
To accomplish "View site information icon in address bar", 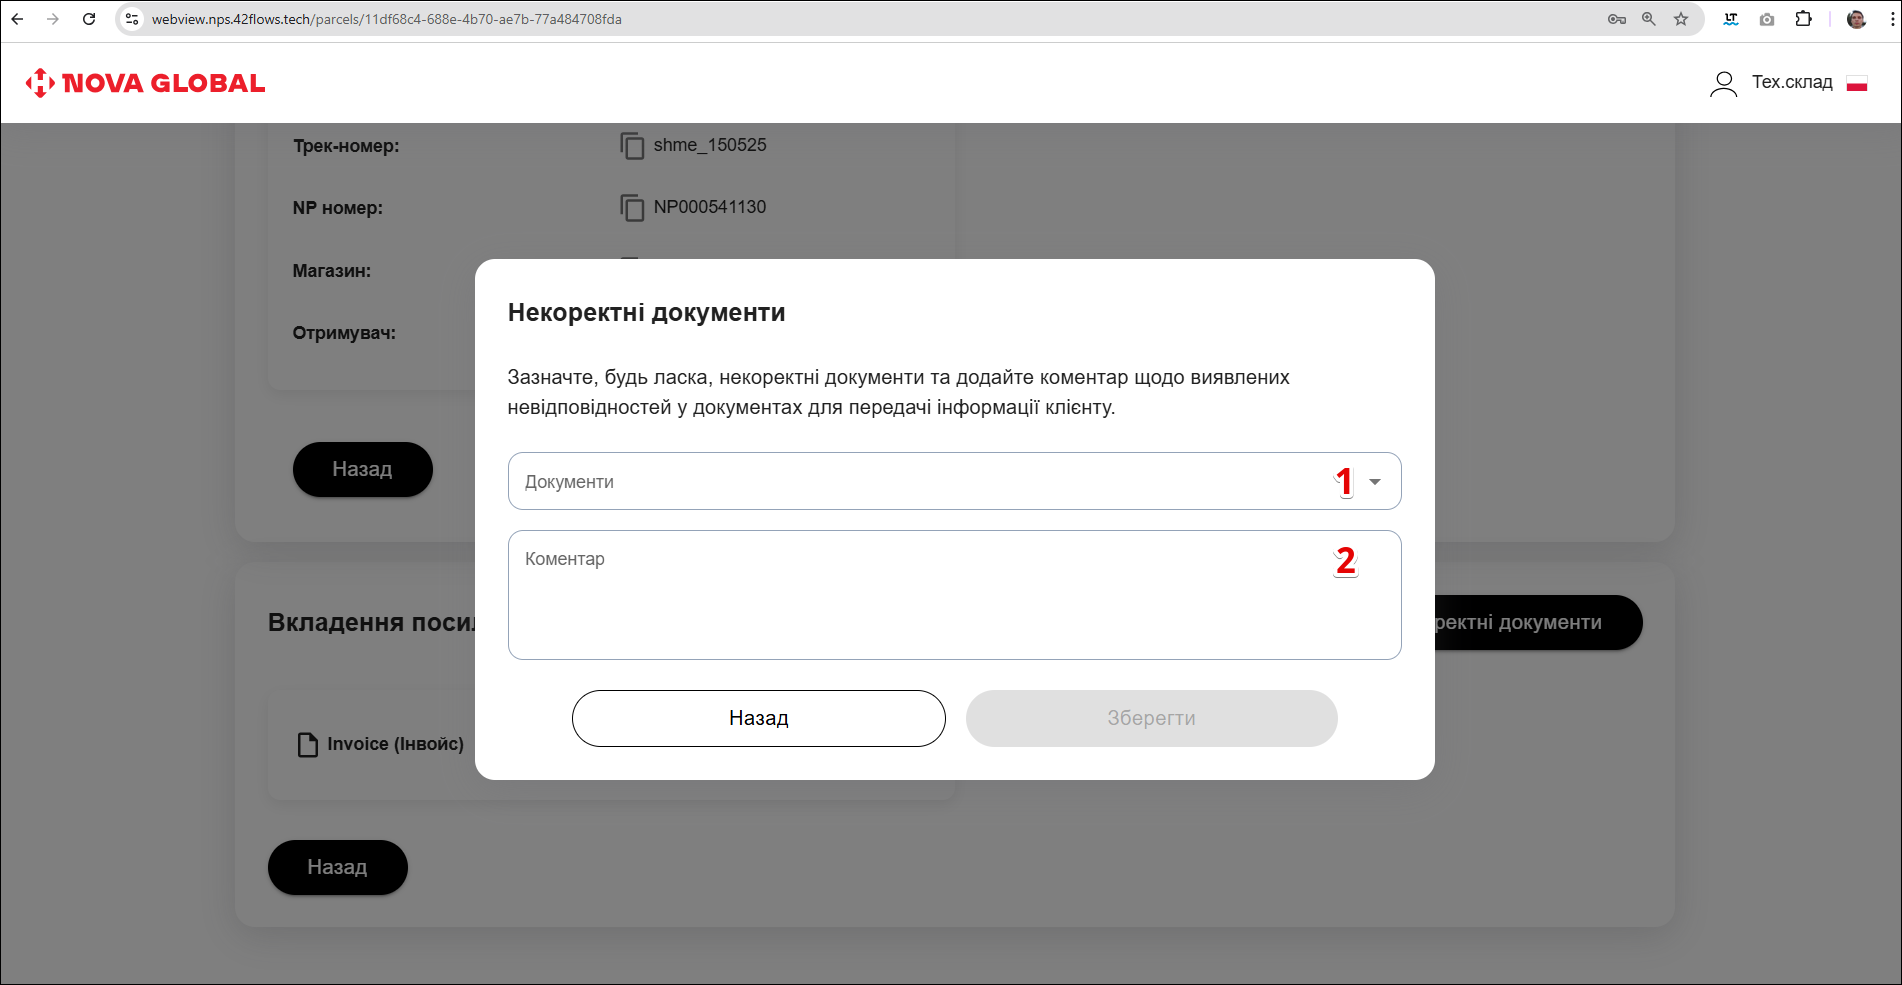I will coord(132,19).
